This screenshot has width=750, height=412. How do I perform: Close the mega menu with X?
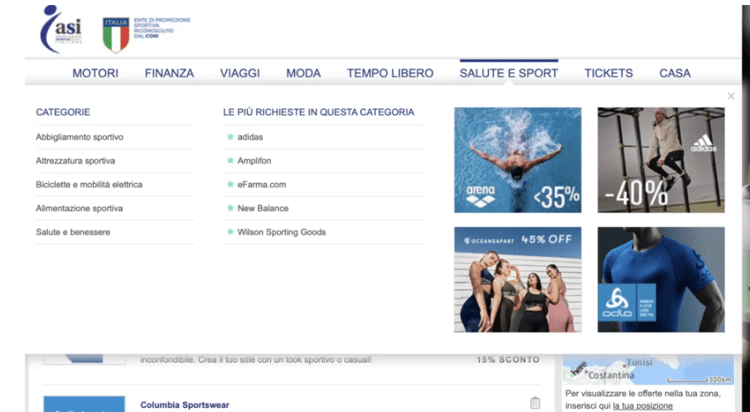[731, 96]
